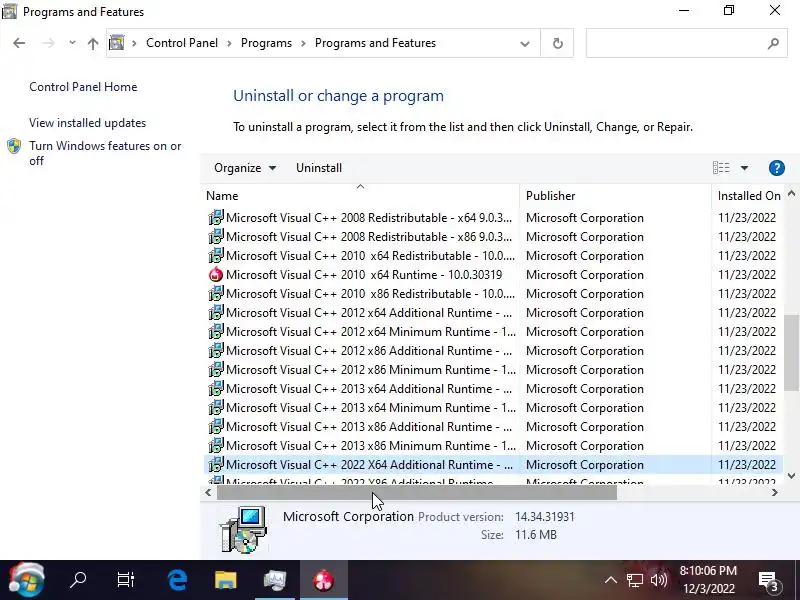The width and height of the screenshot is (800, 600).
Task: Select Visual C++ 2013 x64 Additional Runtime
Action: pos(493,389)
